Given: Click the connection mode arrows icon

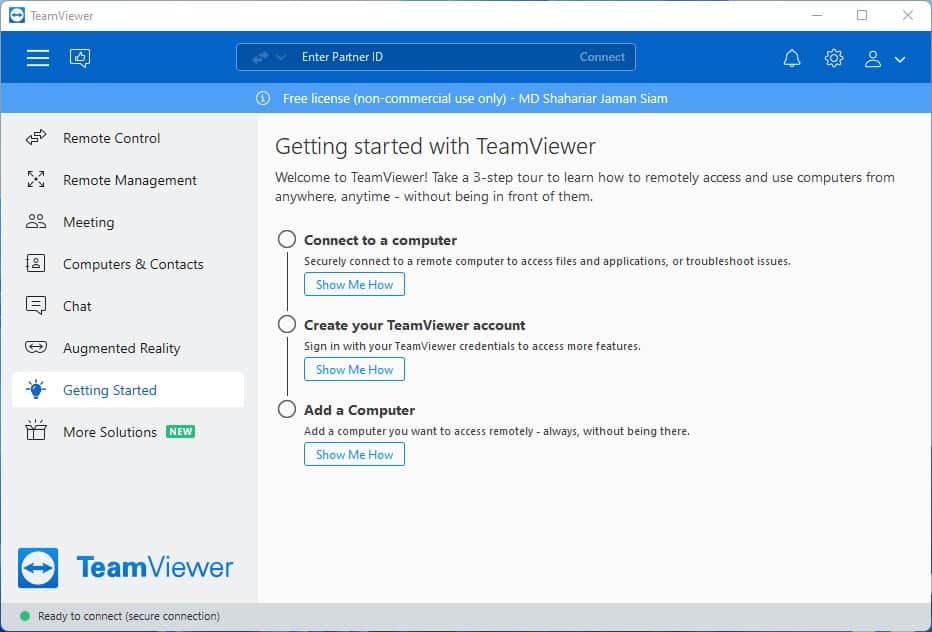Looking at the screenshot, I should (x=260, y=57).
